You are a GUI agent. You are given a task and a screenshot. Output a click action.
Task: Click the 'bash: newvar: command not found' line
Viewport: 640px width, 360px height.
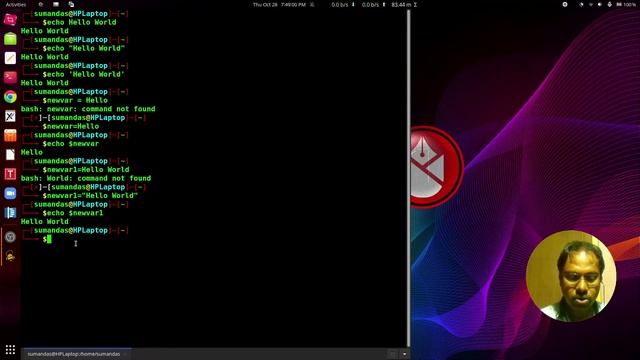pos(88,109)
